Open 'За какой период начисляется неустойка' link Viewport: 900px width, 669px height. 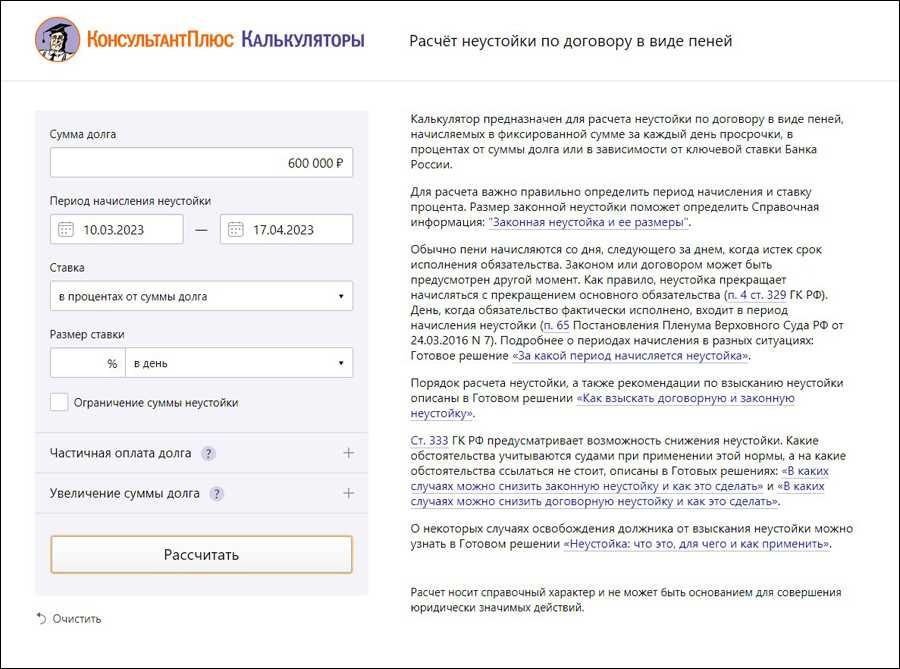(629, 355)
